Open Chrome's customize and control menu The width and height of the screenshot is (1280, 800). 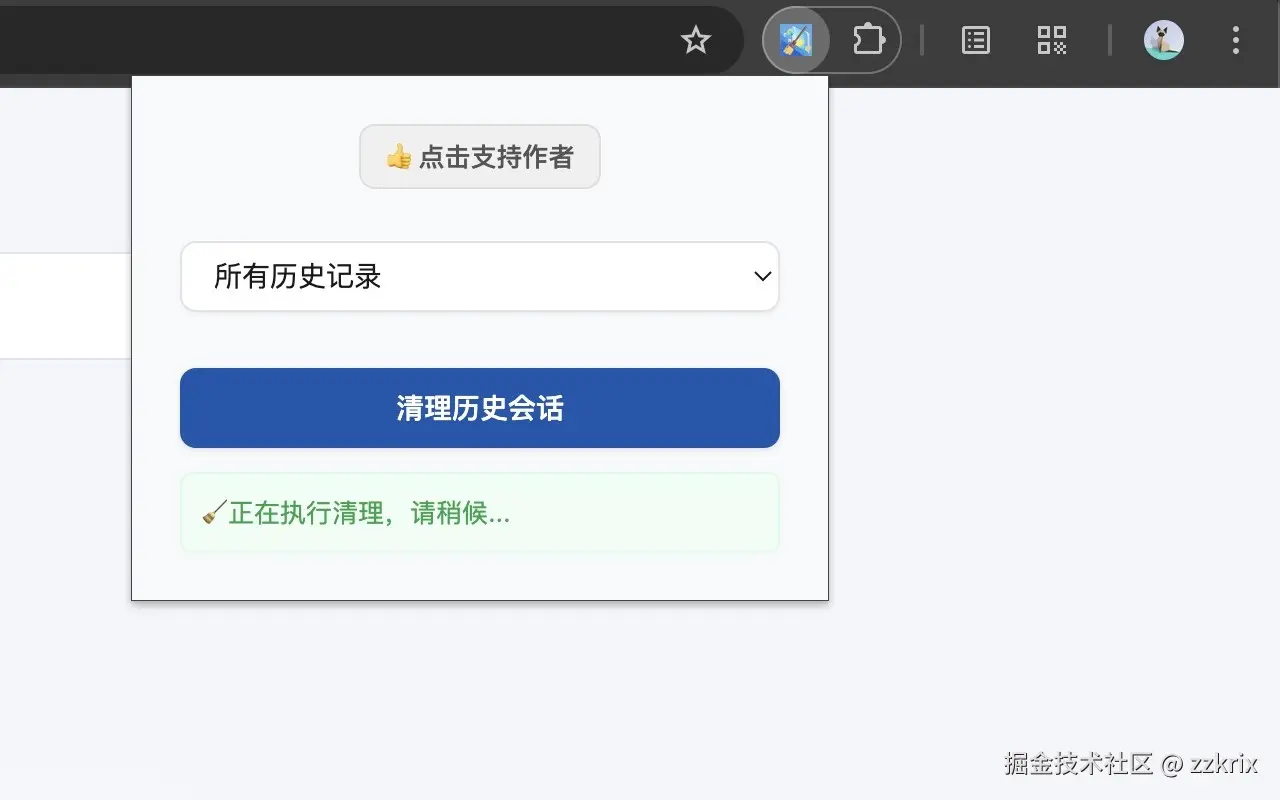[x=1236, y=40]
